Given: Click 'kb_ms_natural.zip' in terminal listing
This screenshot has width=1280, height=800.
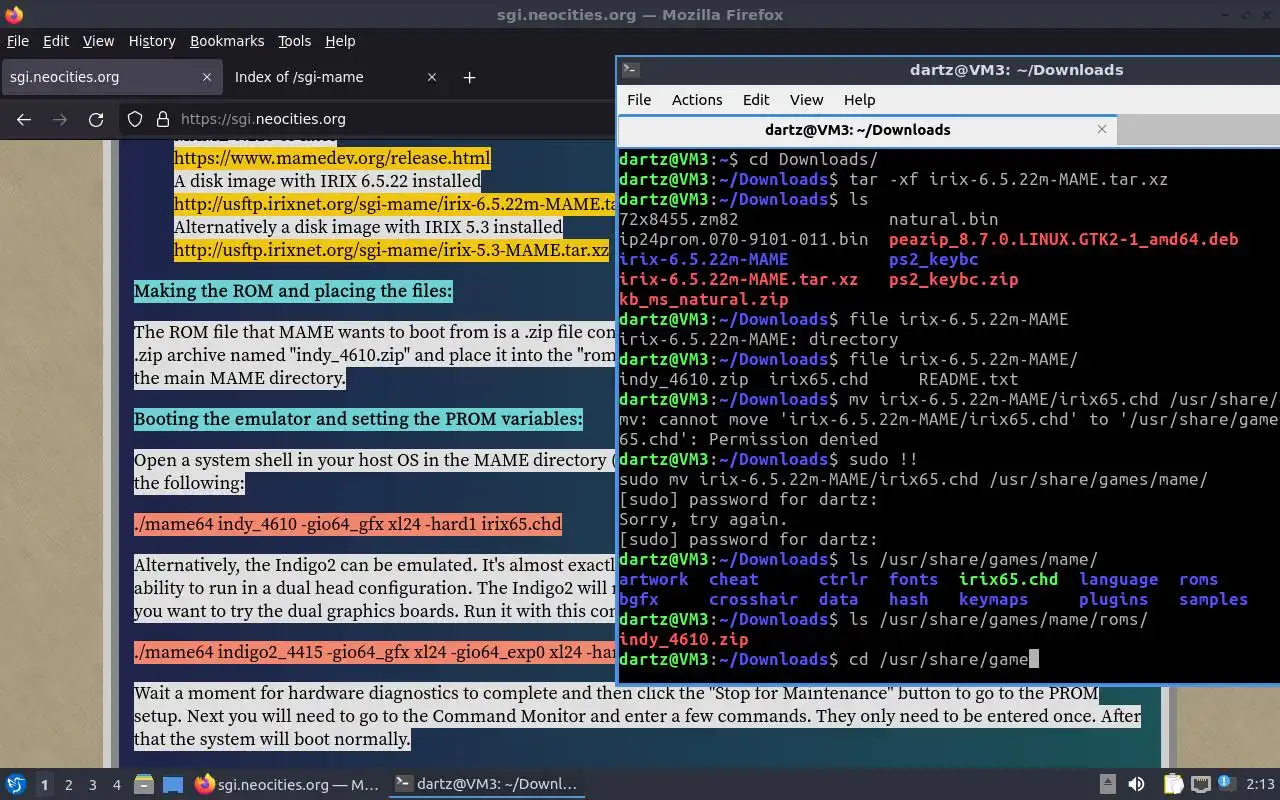Looking at the screenshot, I should point(703,299).
